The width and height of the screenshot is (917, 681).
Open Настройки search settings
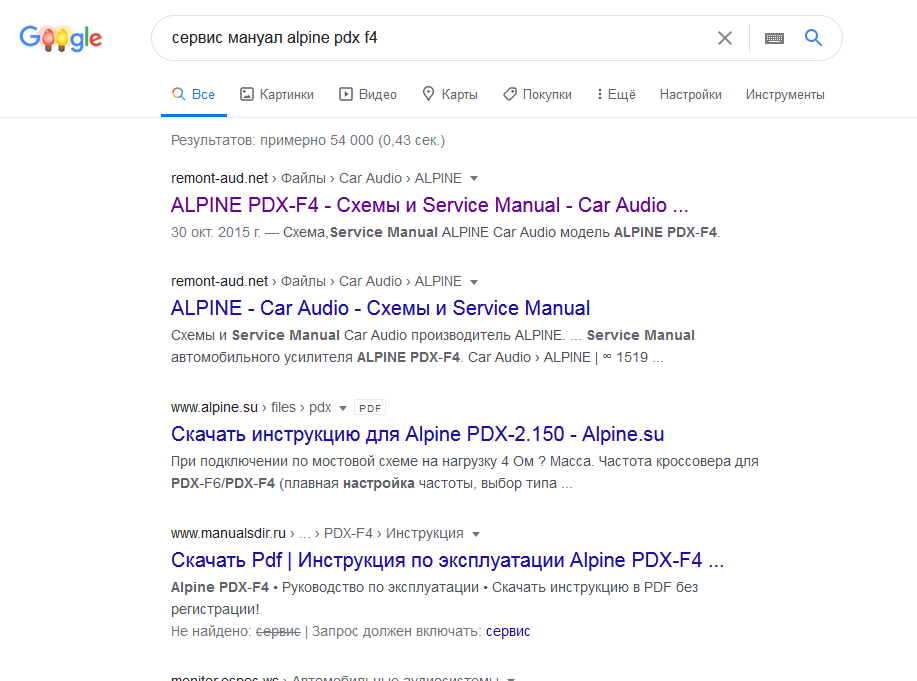click(x=690, y=94)
